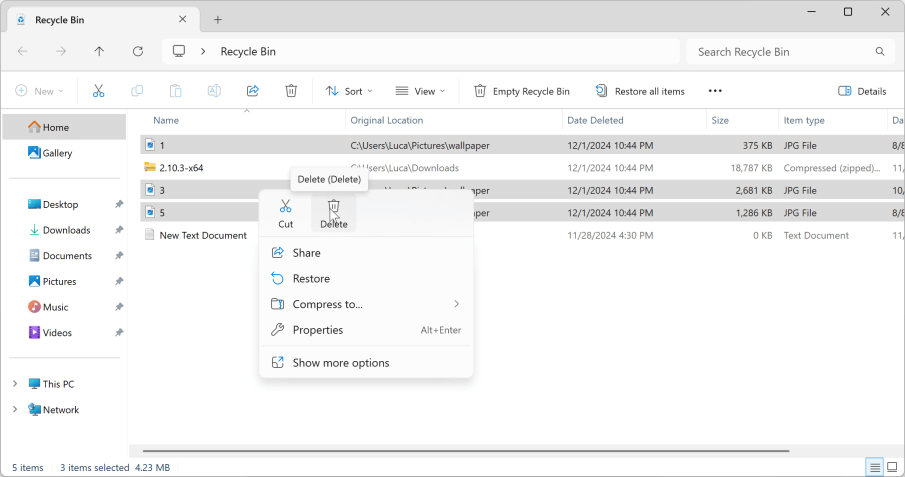Screen dimensions: 905x477
Task: Select Restore from the context menu
Action: (x=311, y=278)
